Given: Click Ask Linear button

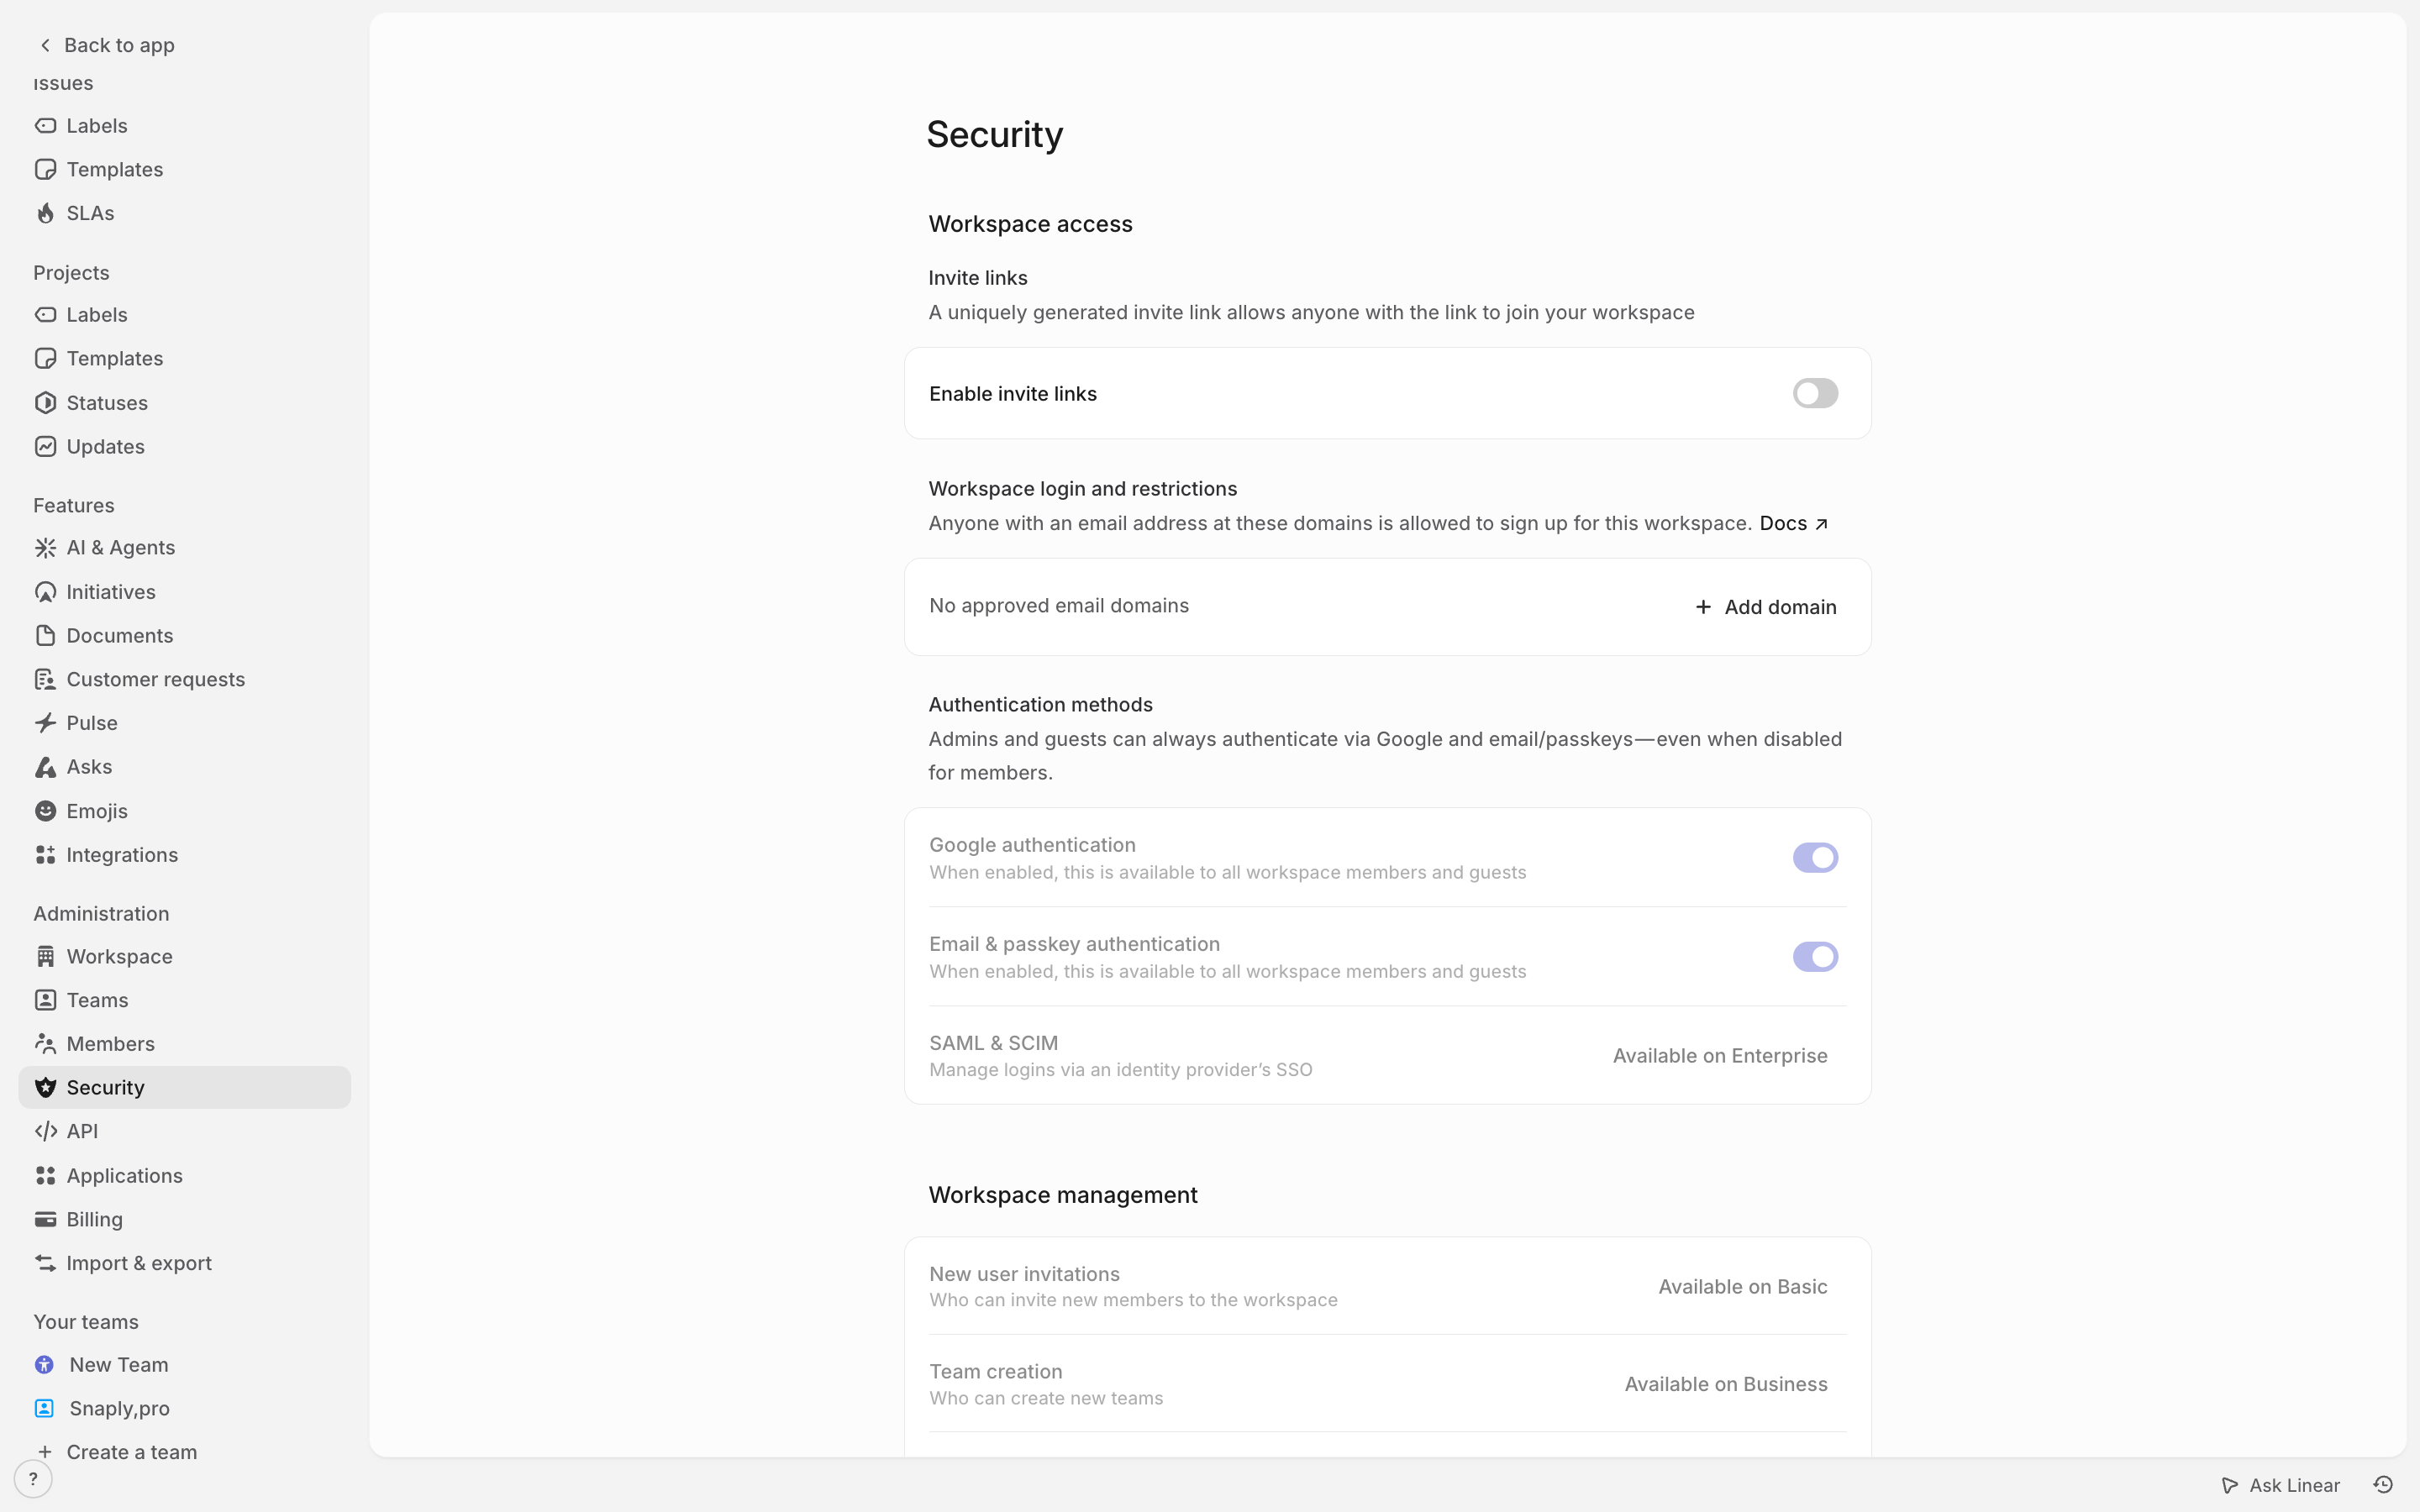Looking at the screenshot, I should pos(2280,1485).
